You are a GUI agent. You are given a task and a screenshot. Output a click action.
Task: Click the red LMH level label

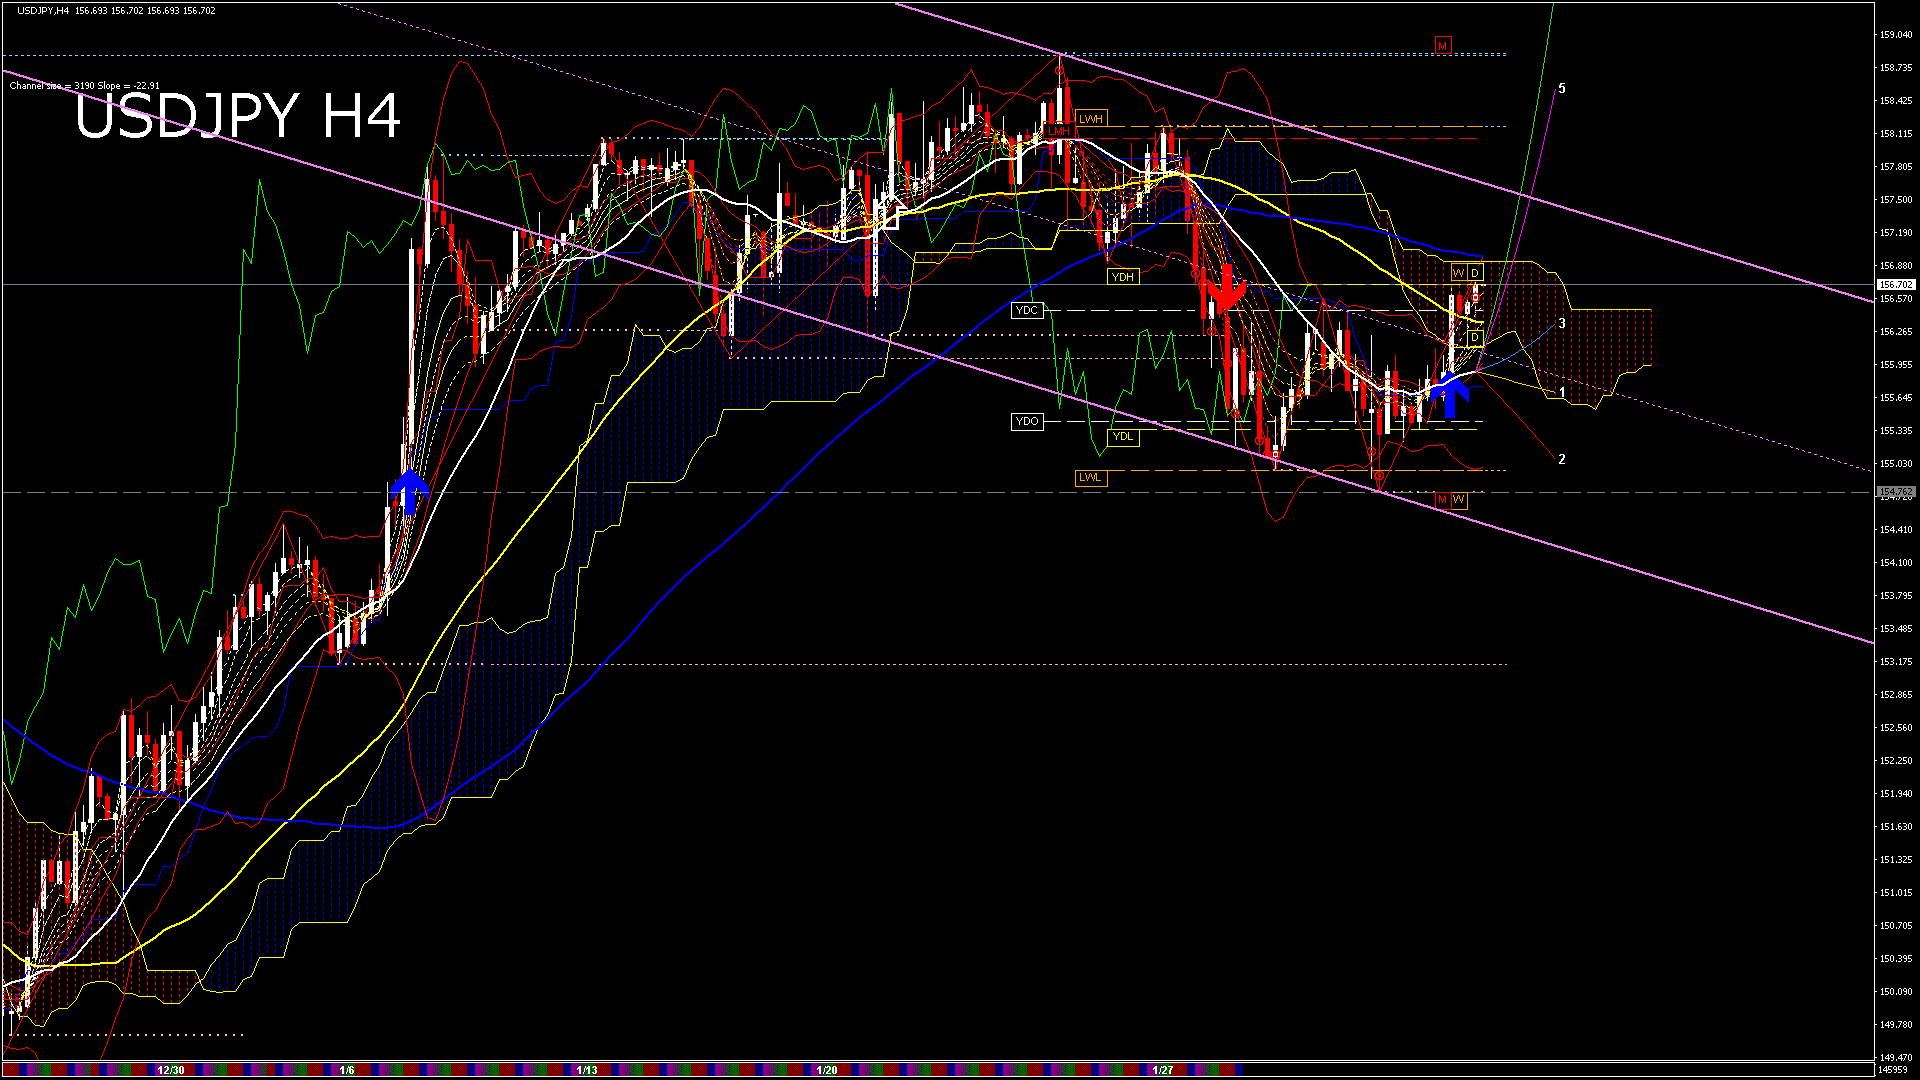click(1059, 131)
